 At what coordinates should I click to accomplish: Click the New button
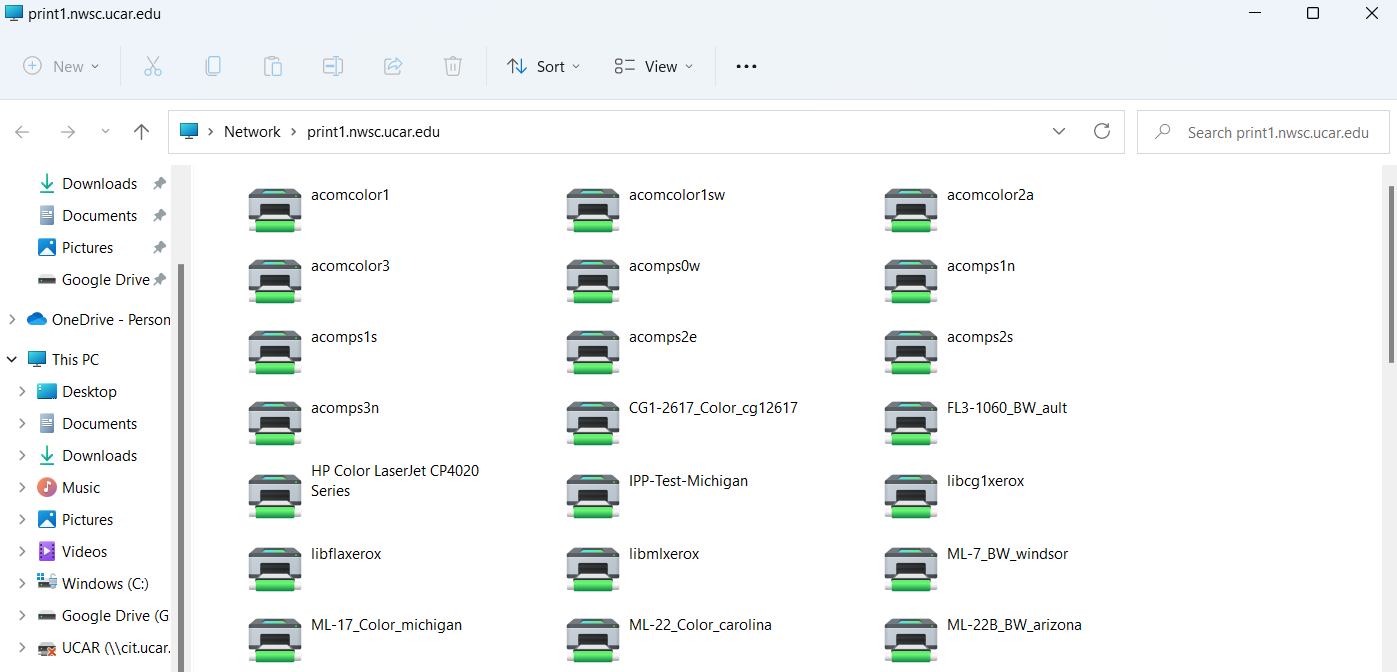pos(61,66)
